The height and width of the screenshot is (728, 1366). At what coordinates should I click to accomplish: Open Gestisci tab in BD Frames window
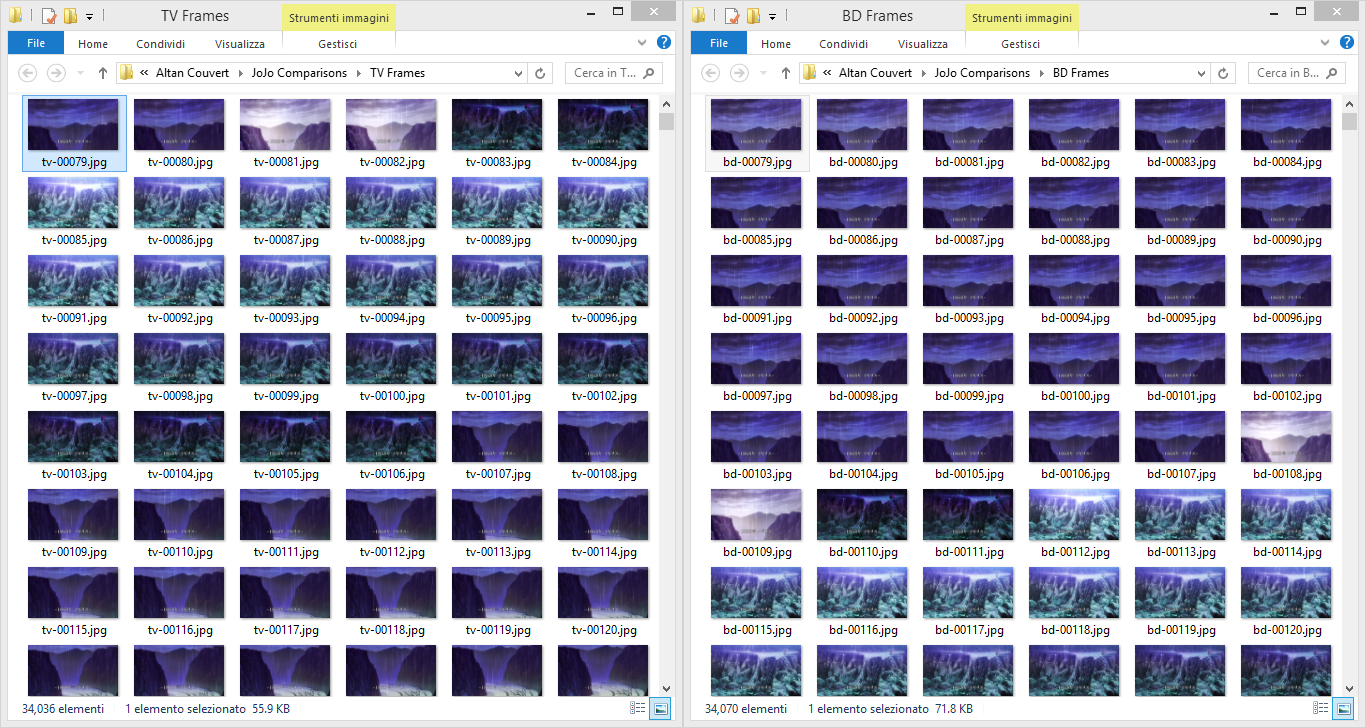(1021, 44)
